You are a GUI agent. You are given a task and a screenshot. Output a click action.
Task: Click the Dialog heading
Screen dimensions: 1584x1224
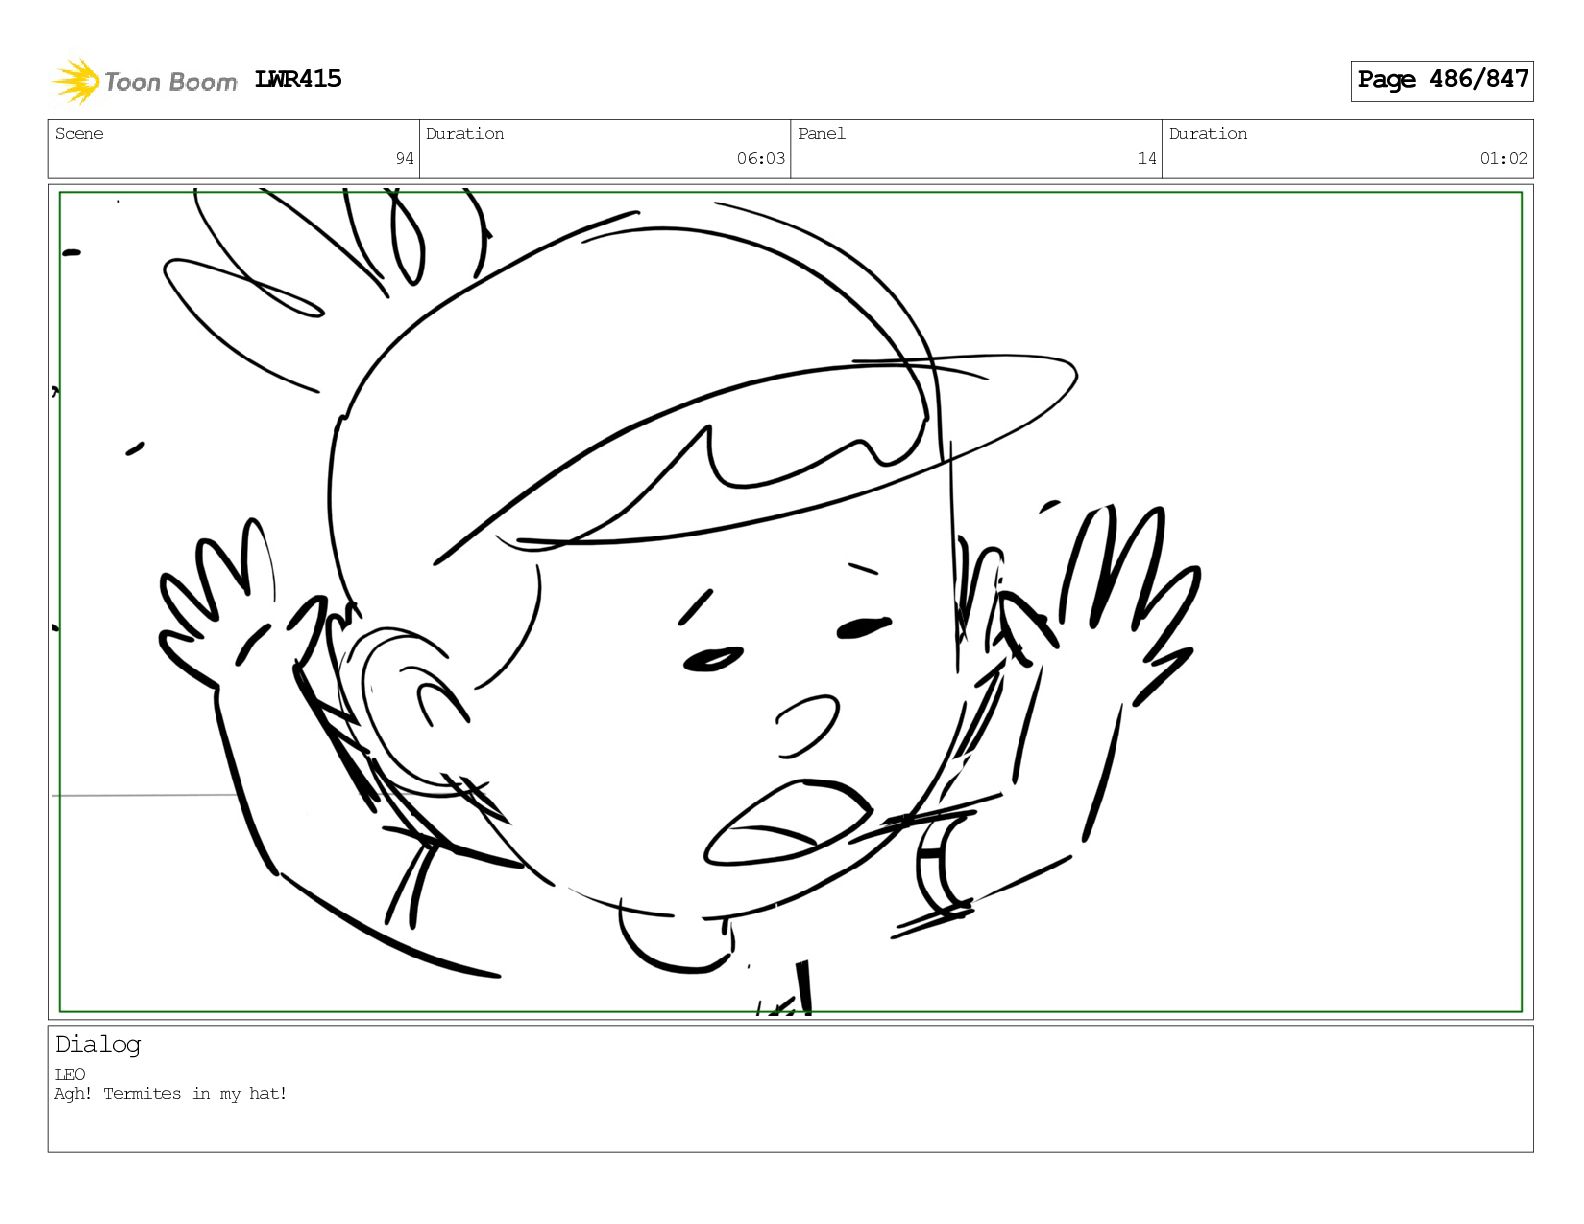pos(98,1044)
